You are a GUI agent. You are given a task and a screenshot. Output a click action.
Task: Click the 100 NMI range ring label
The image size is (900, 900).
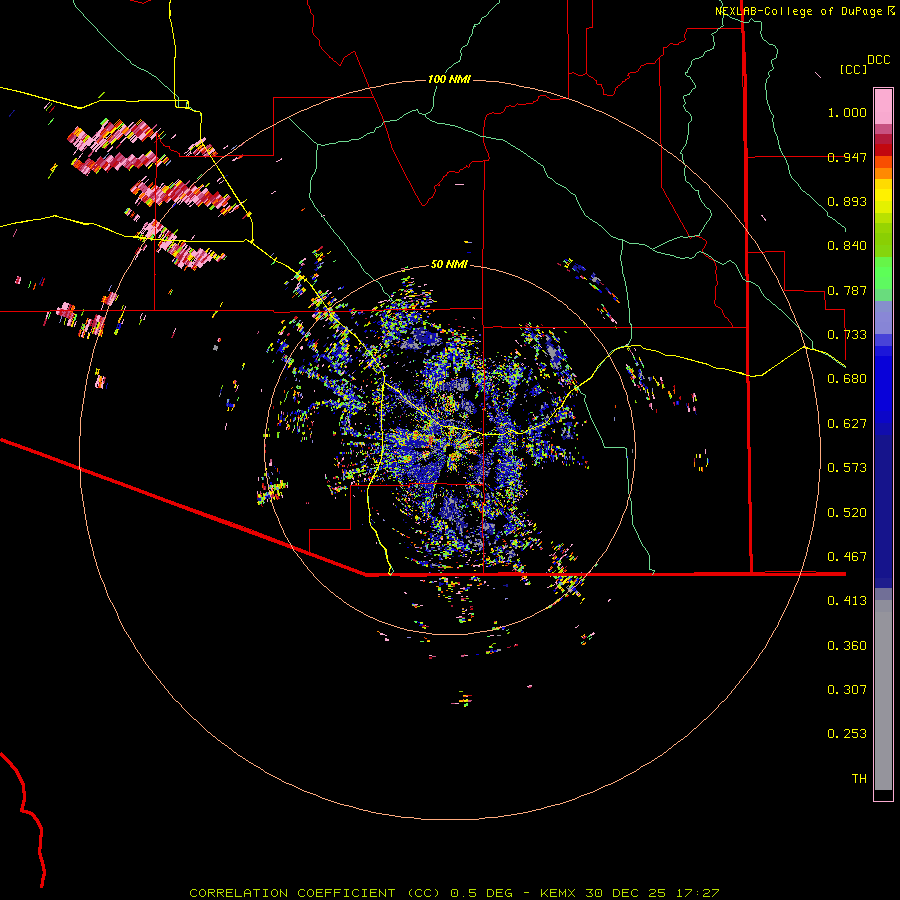(449, 79)
